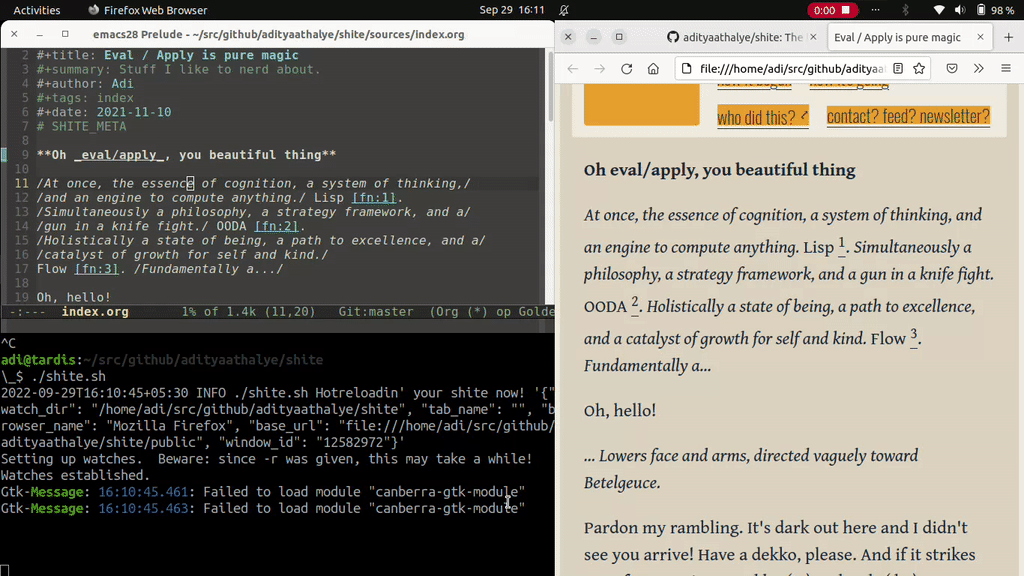The width and height of the screenshot is (1024, 576).
Task: Click the file page icon in address bar
Action: (x=686, y=69)
